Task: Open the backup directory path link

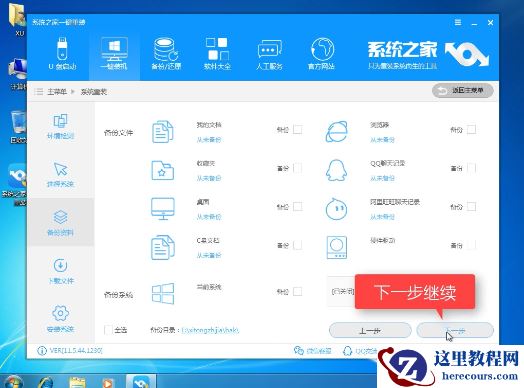Action: [210, 330]
